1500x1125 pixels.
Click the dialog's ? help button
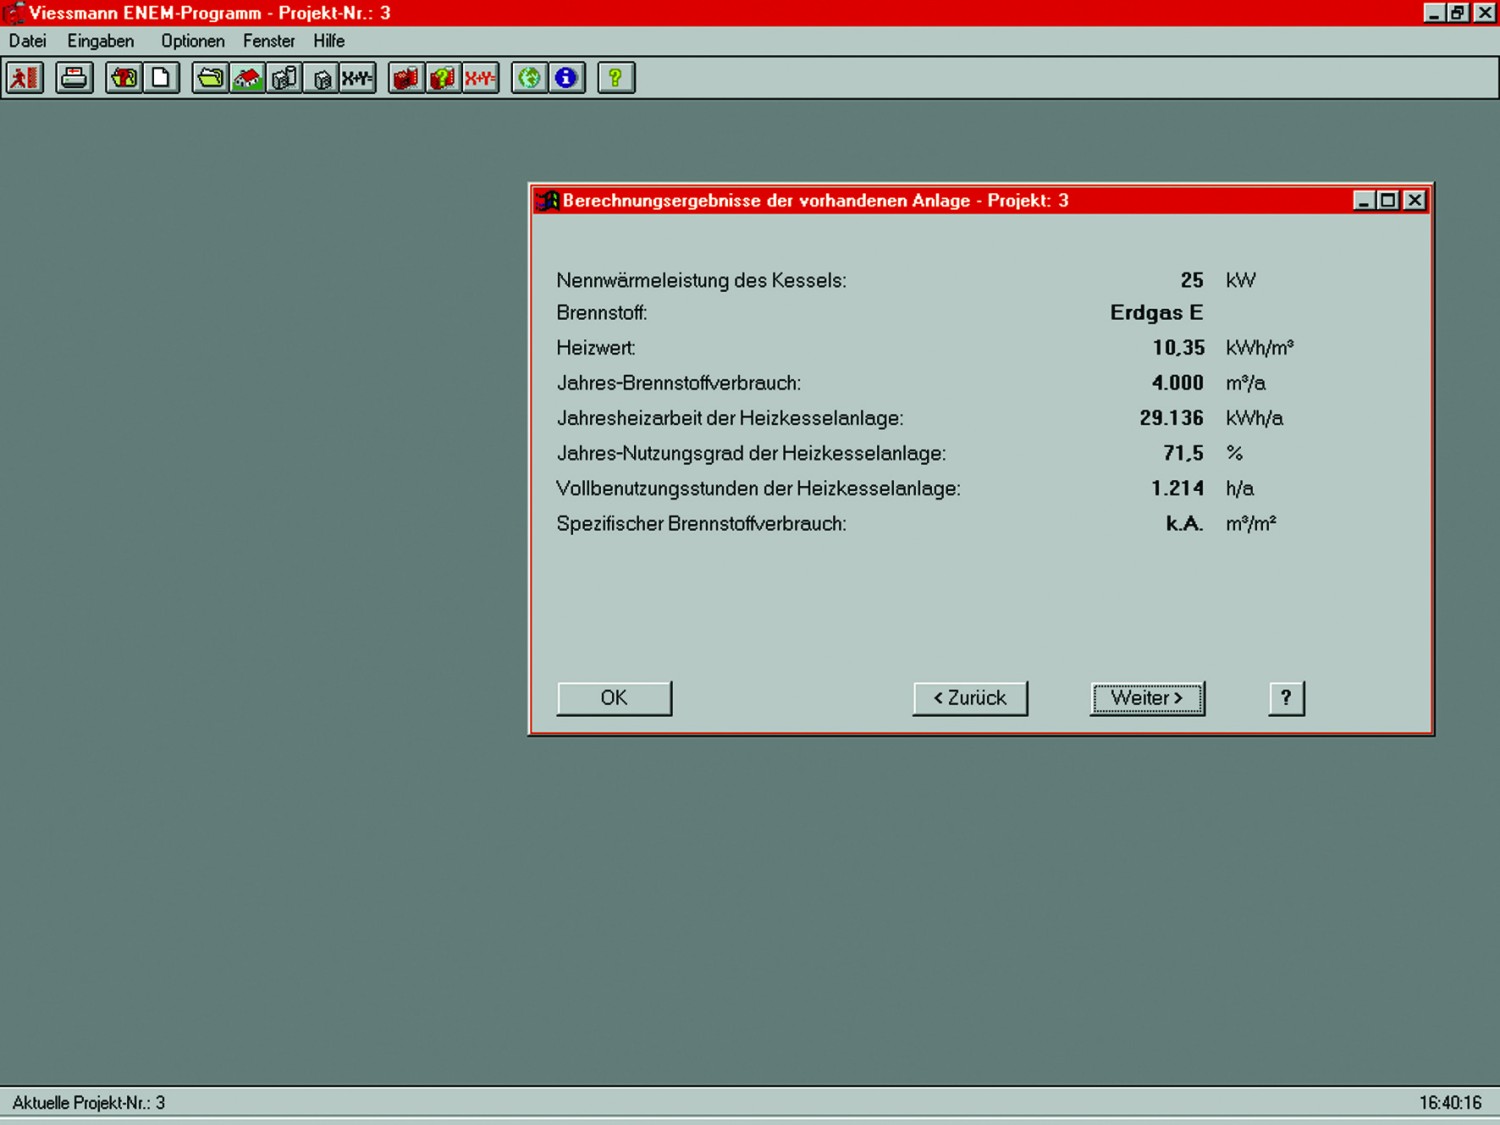[x=1286, y=698]
